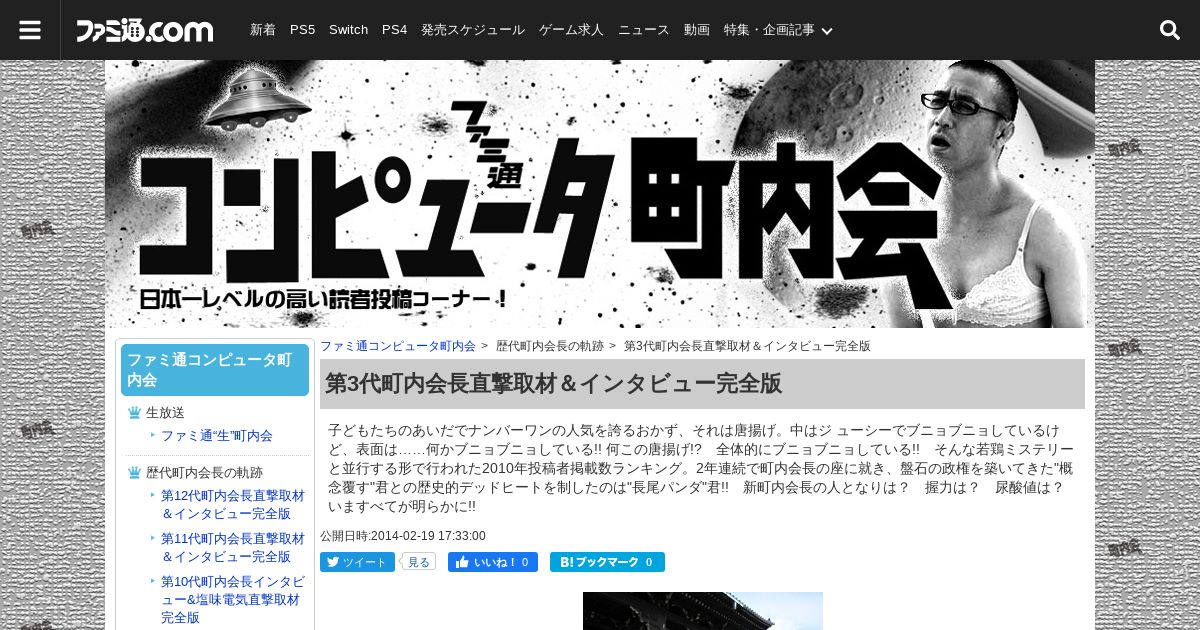Select the 生放送 sidebar section label
This screenshot has width=1200, height=630.
pyautogui.click(x=165, y=413)
